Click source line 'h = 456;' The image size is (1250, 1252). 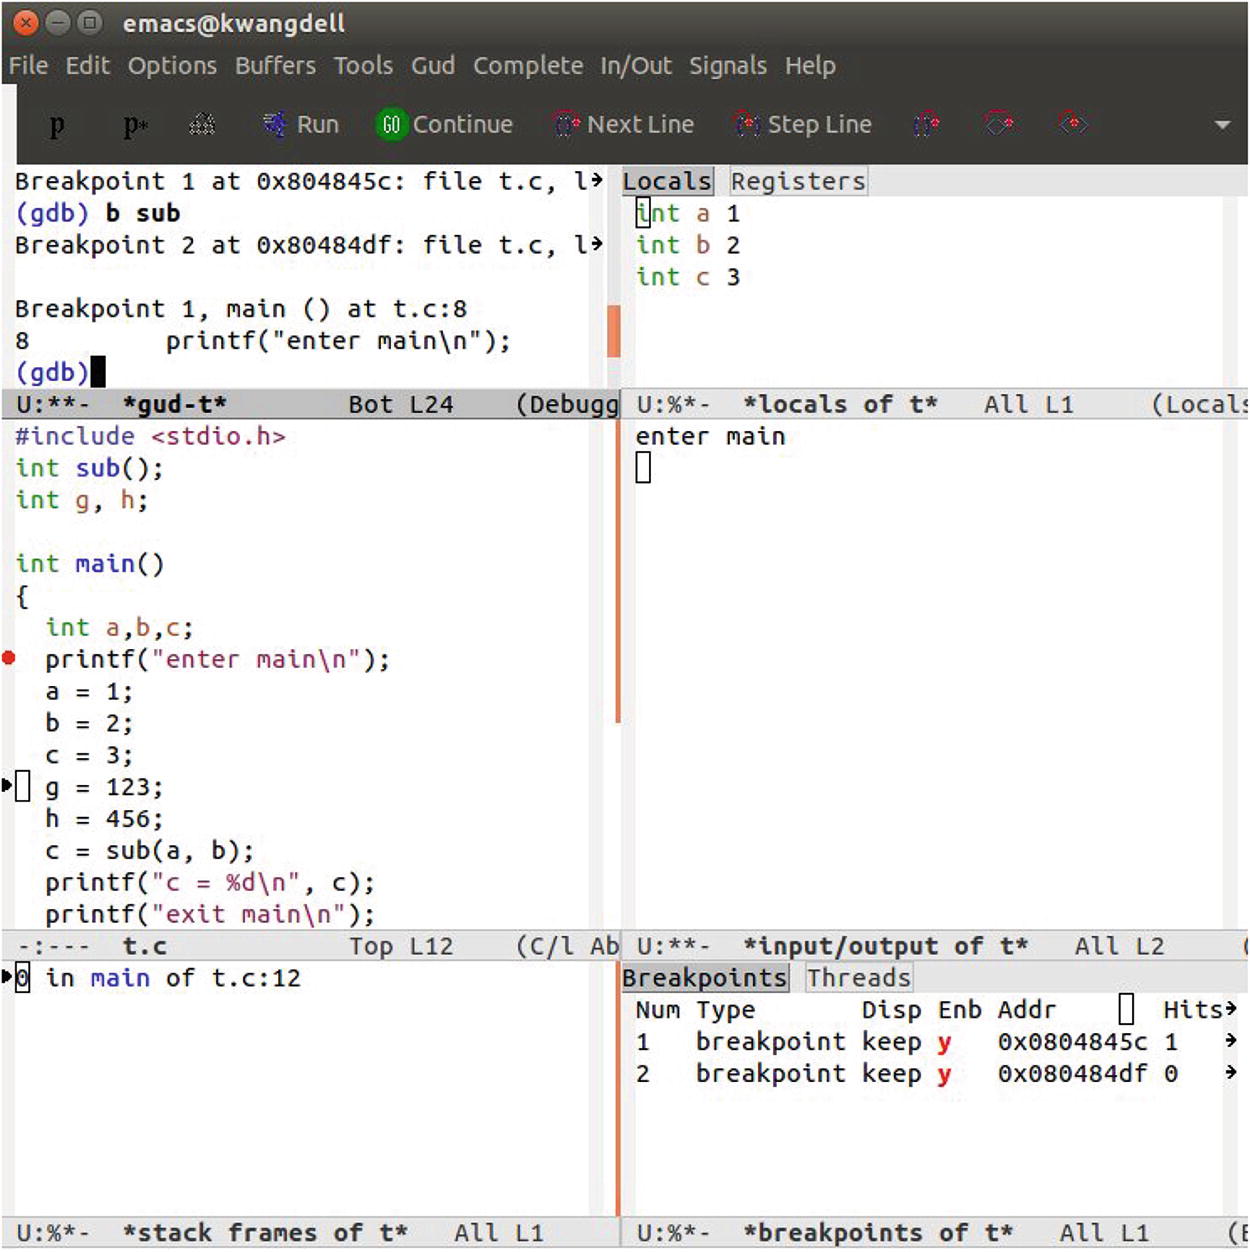tap(104, 819)
